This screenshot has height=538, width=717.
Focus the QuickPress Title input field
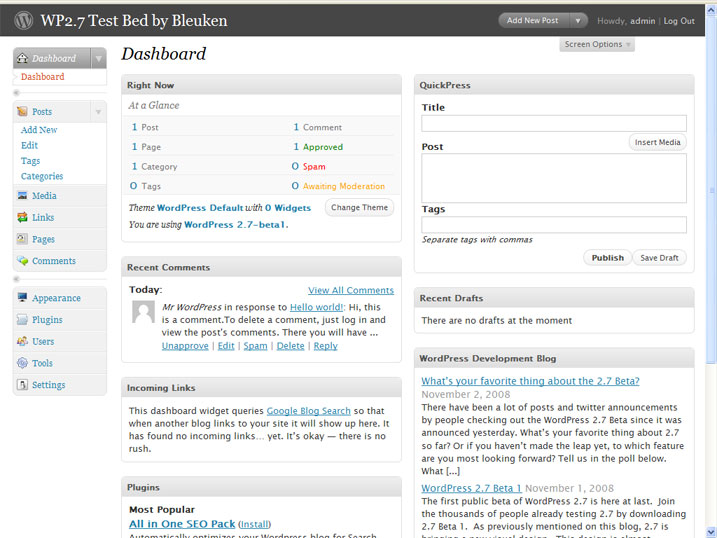click(554, 123)
